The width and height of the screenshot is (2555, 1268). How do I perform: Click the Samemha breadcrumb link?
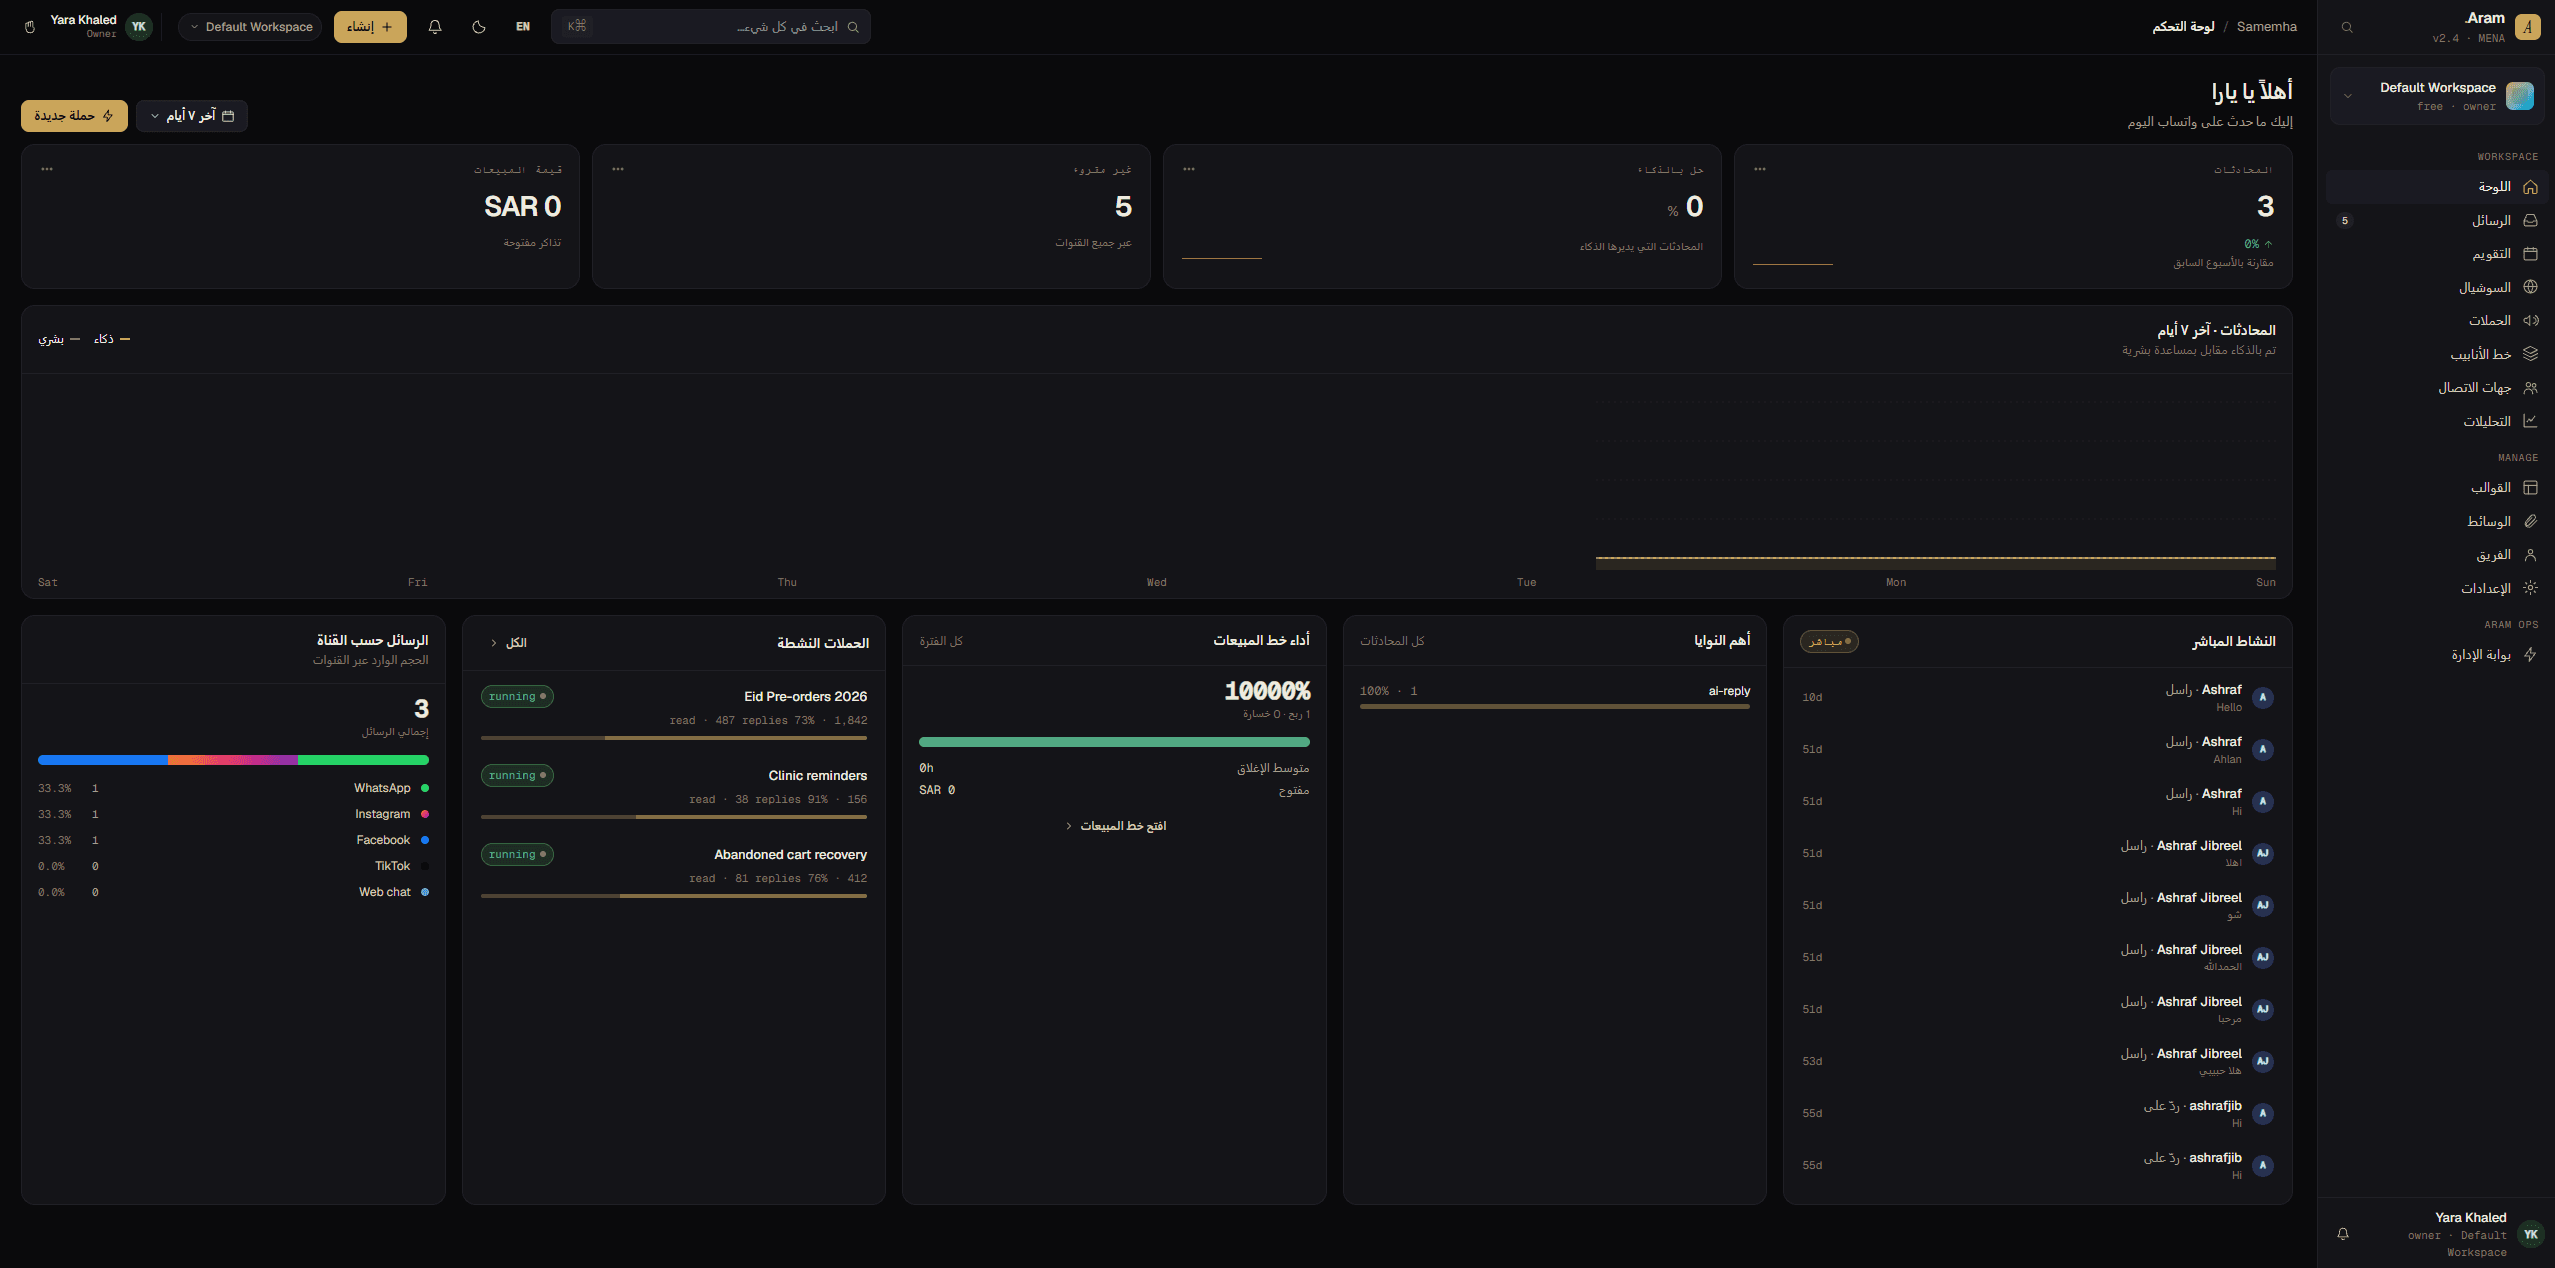coord(2267,27)
